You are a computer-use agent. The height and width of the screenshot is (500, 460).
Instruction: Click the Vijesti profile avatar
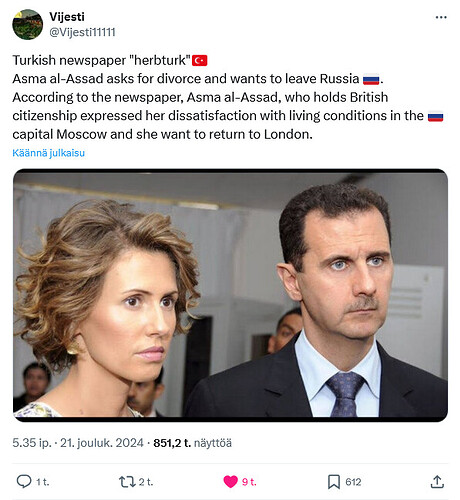coord(28,24)
